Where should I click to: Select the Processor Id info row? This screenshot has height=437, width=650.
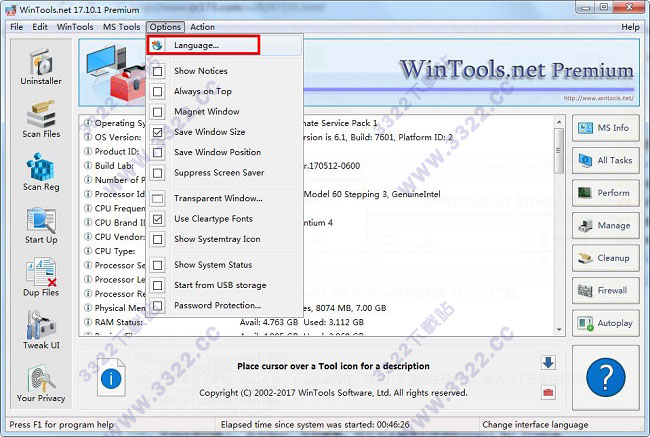(317, 194)
